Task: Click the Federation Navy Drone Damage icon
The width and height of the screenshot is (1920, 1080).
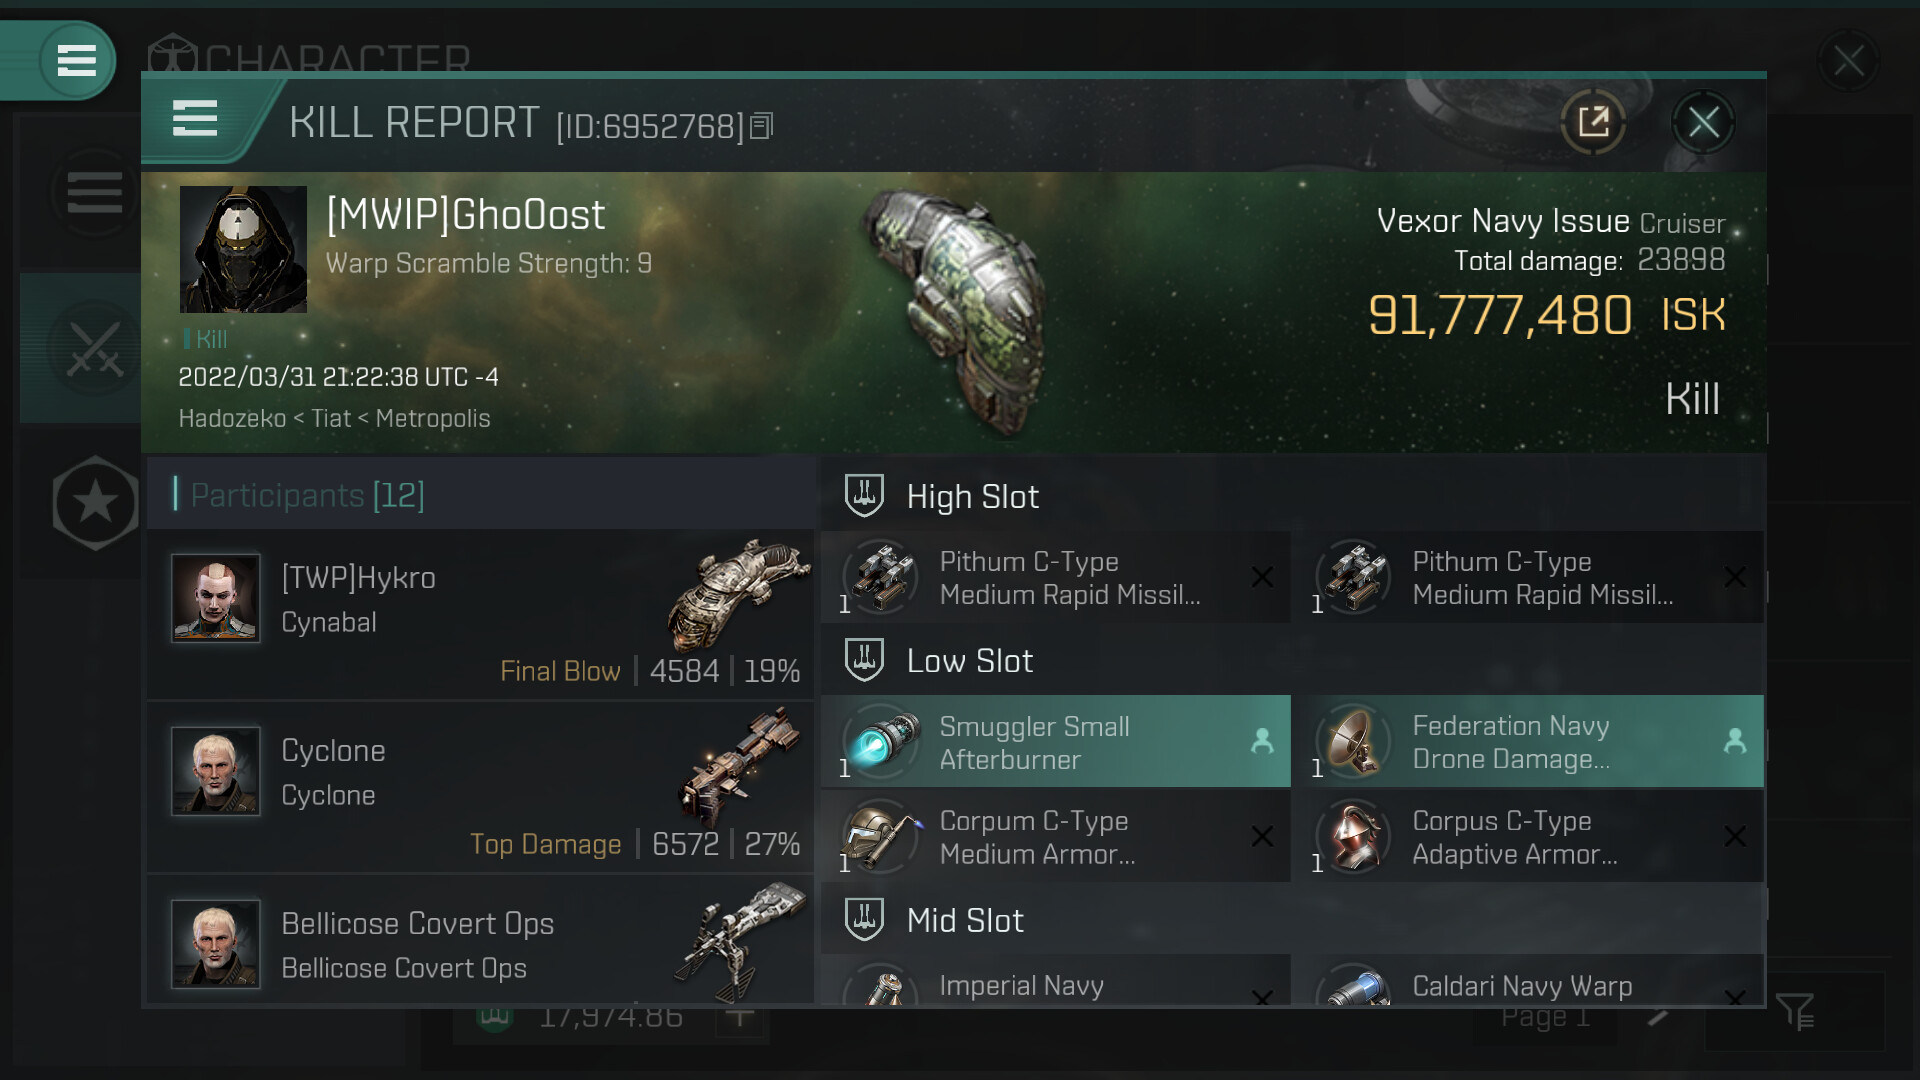Action: pos(1354,743)
